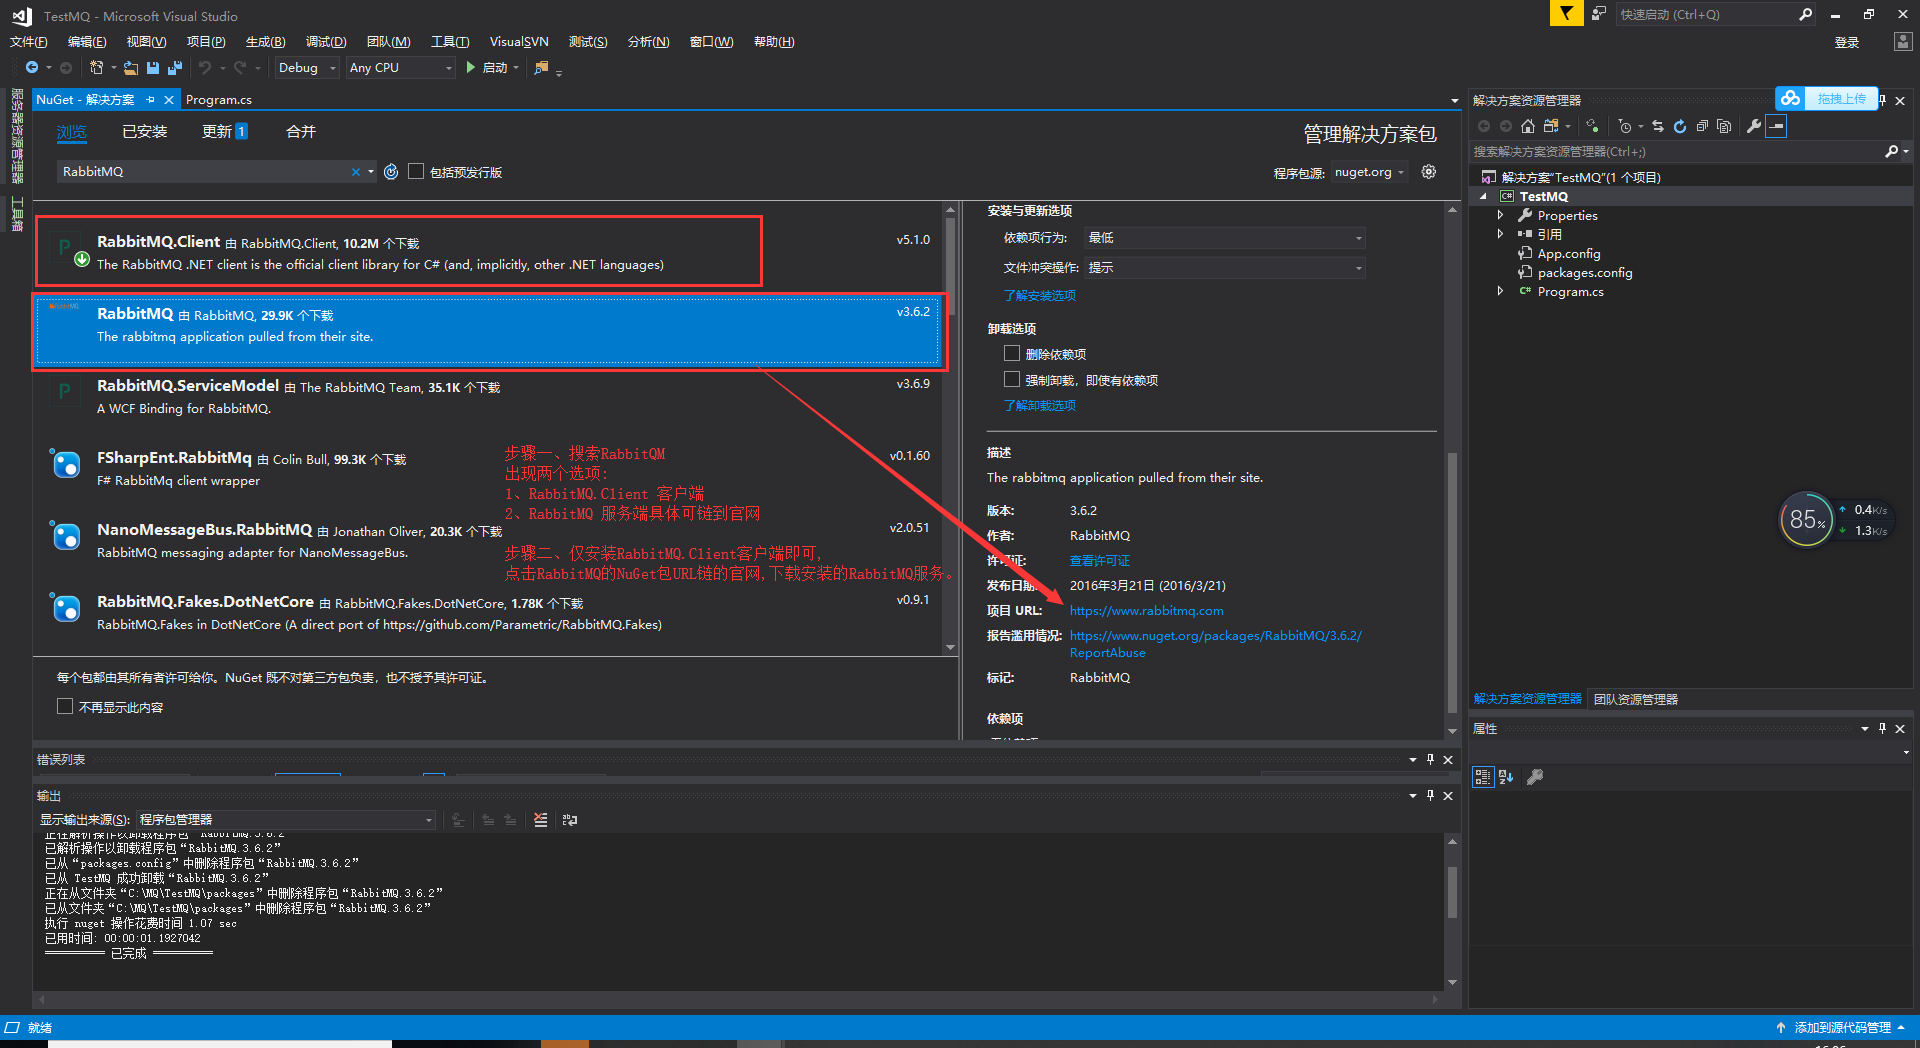Click the Refresh icon in Solution Explorer
The height and width of the screenshot is (1048, 1920).
point(1680,126)
